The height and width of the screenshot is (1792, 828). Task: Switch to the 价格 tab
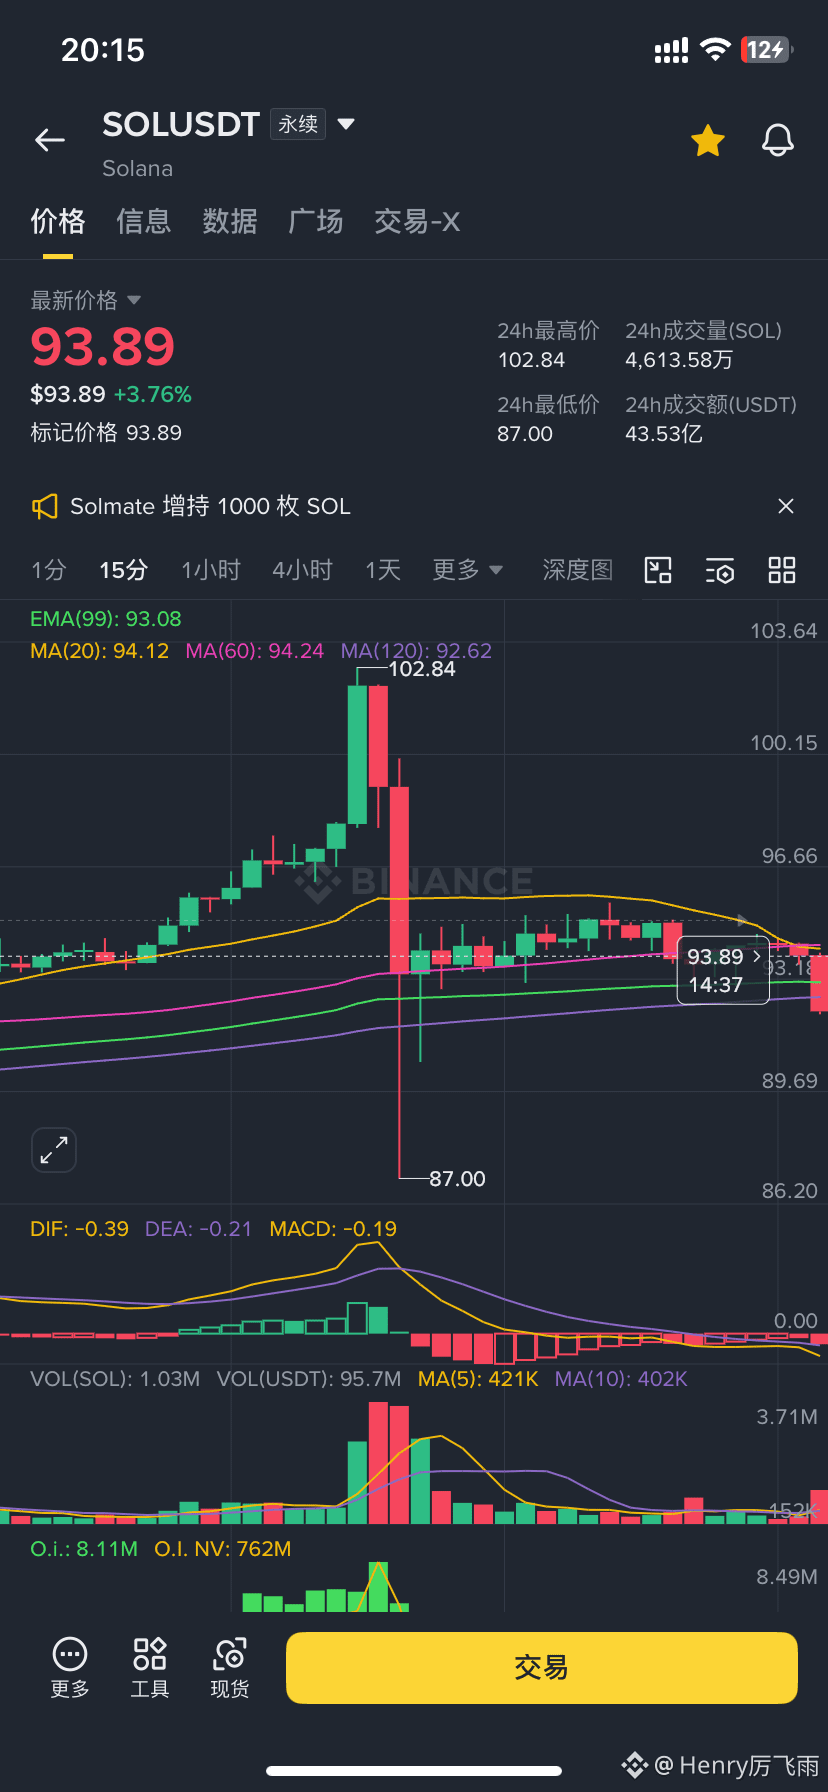pyautogui.click(x=58, y=221)
